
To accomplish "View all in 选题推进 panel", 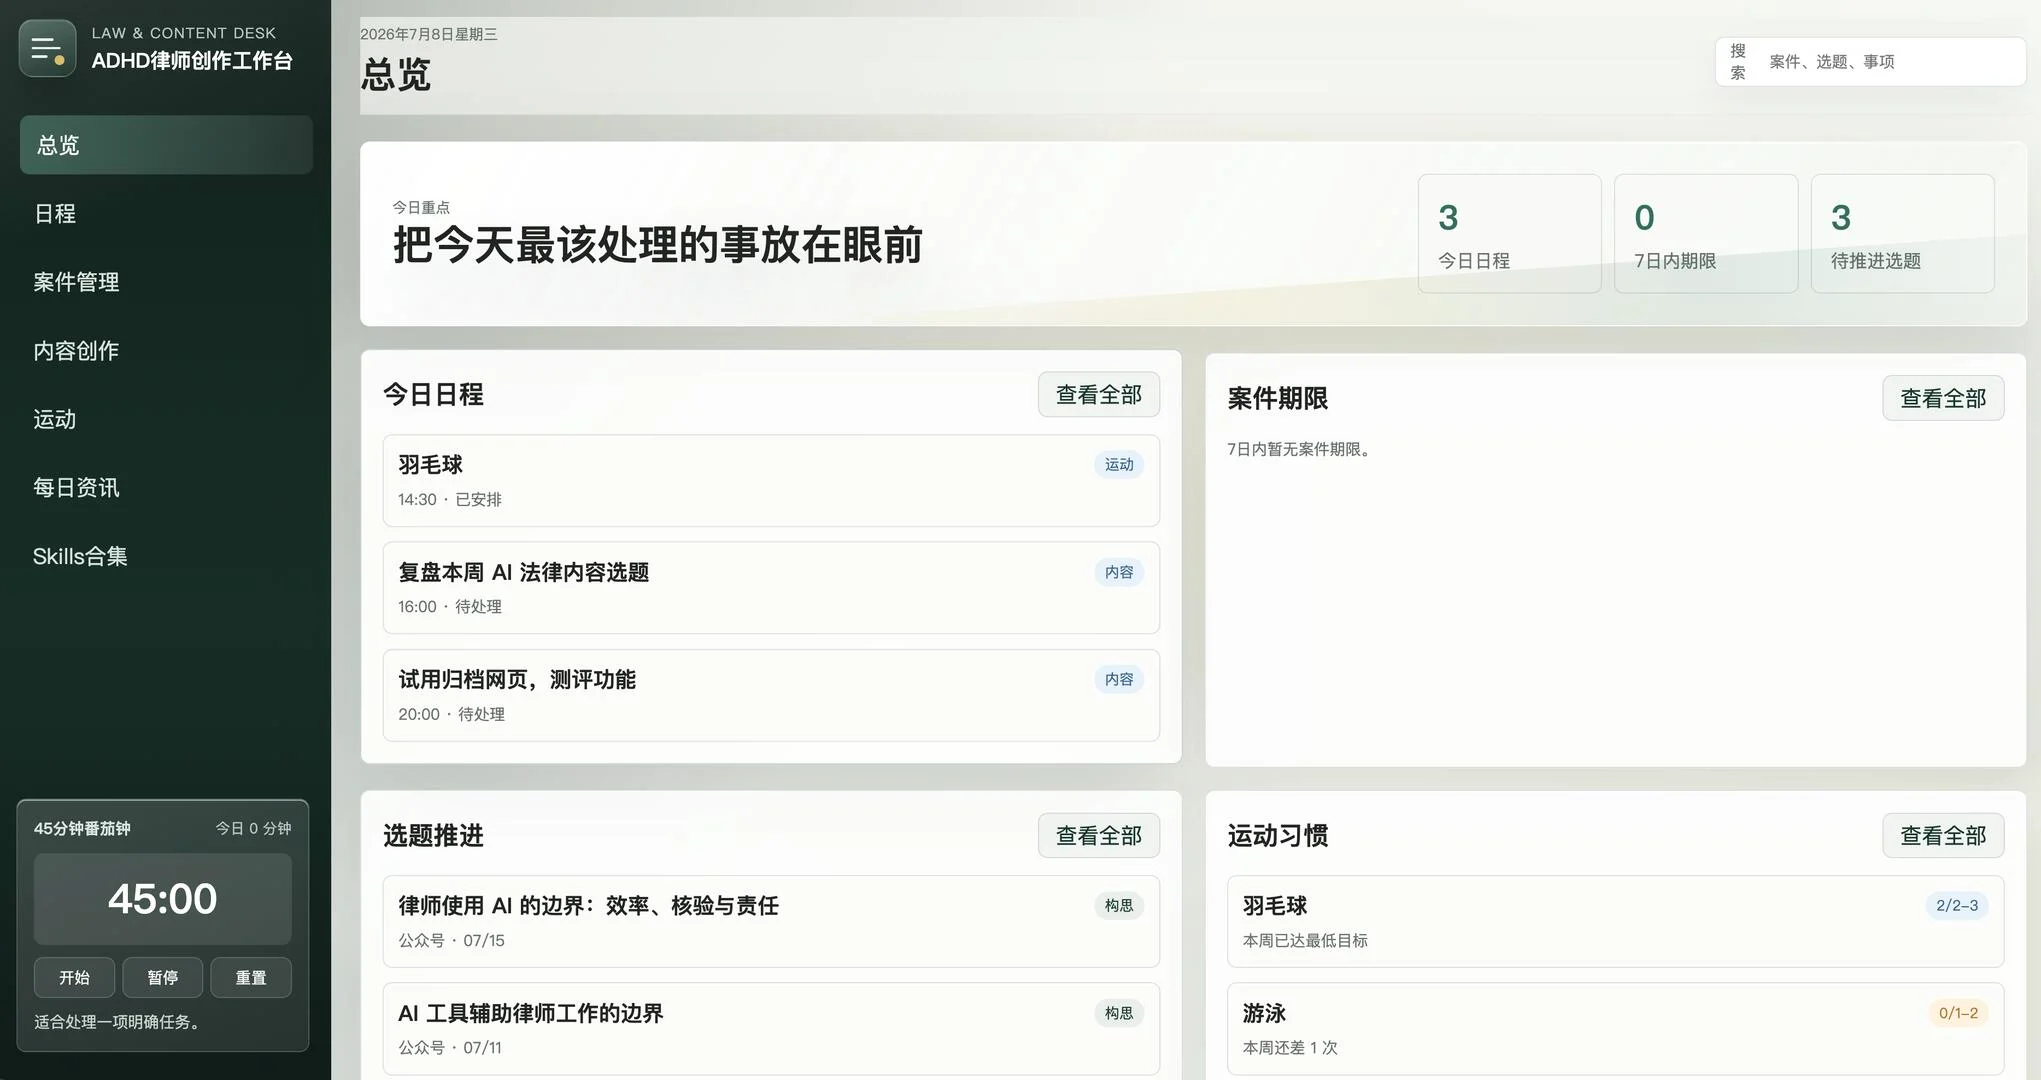I will (x=1098, y=835).
